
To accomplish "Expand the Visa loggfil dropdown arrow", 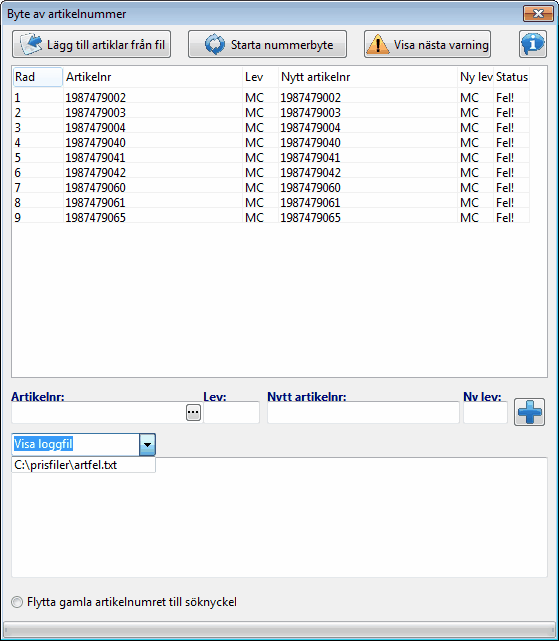I will click(147, 444).
